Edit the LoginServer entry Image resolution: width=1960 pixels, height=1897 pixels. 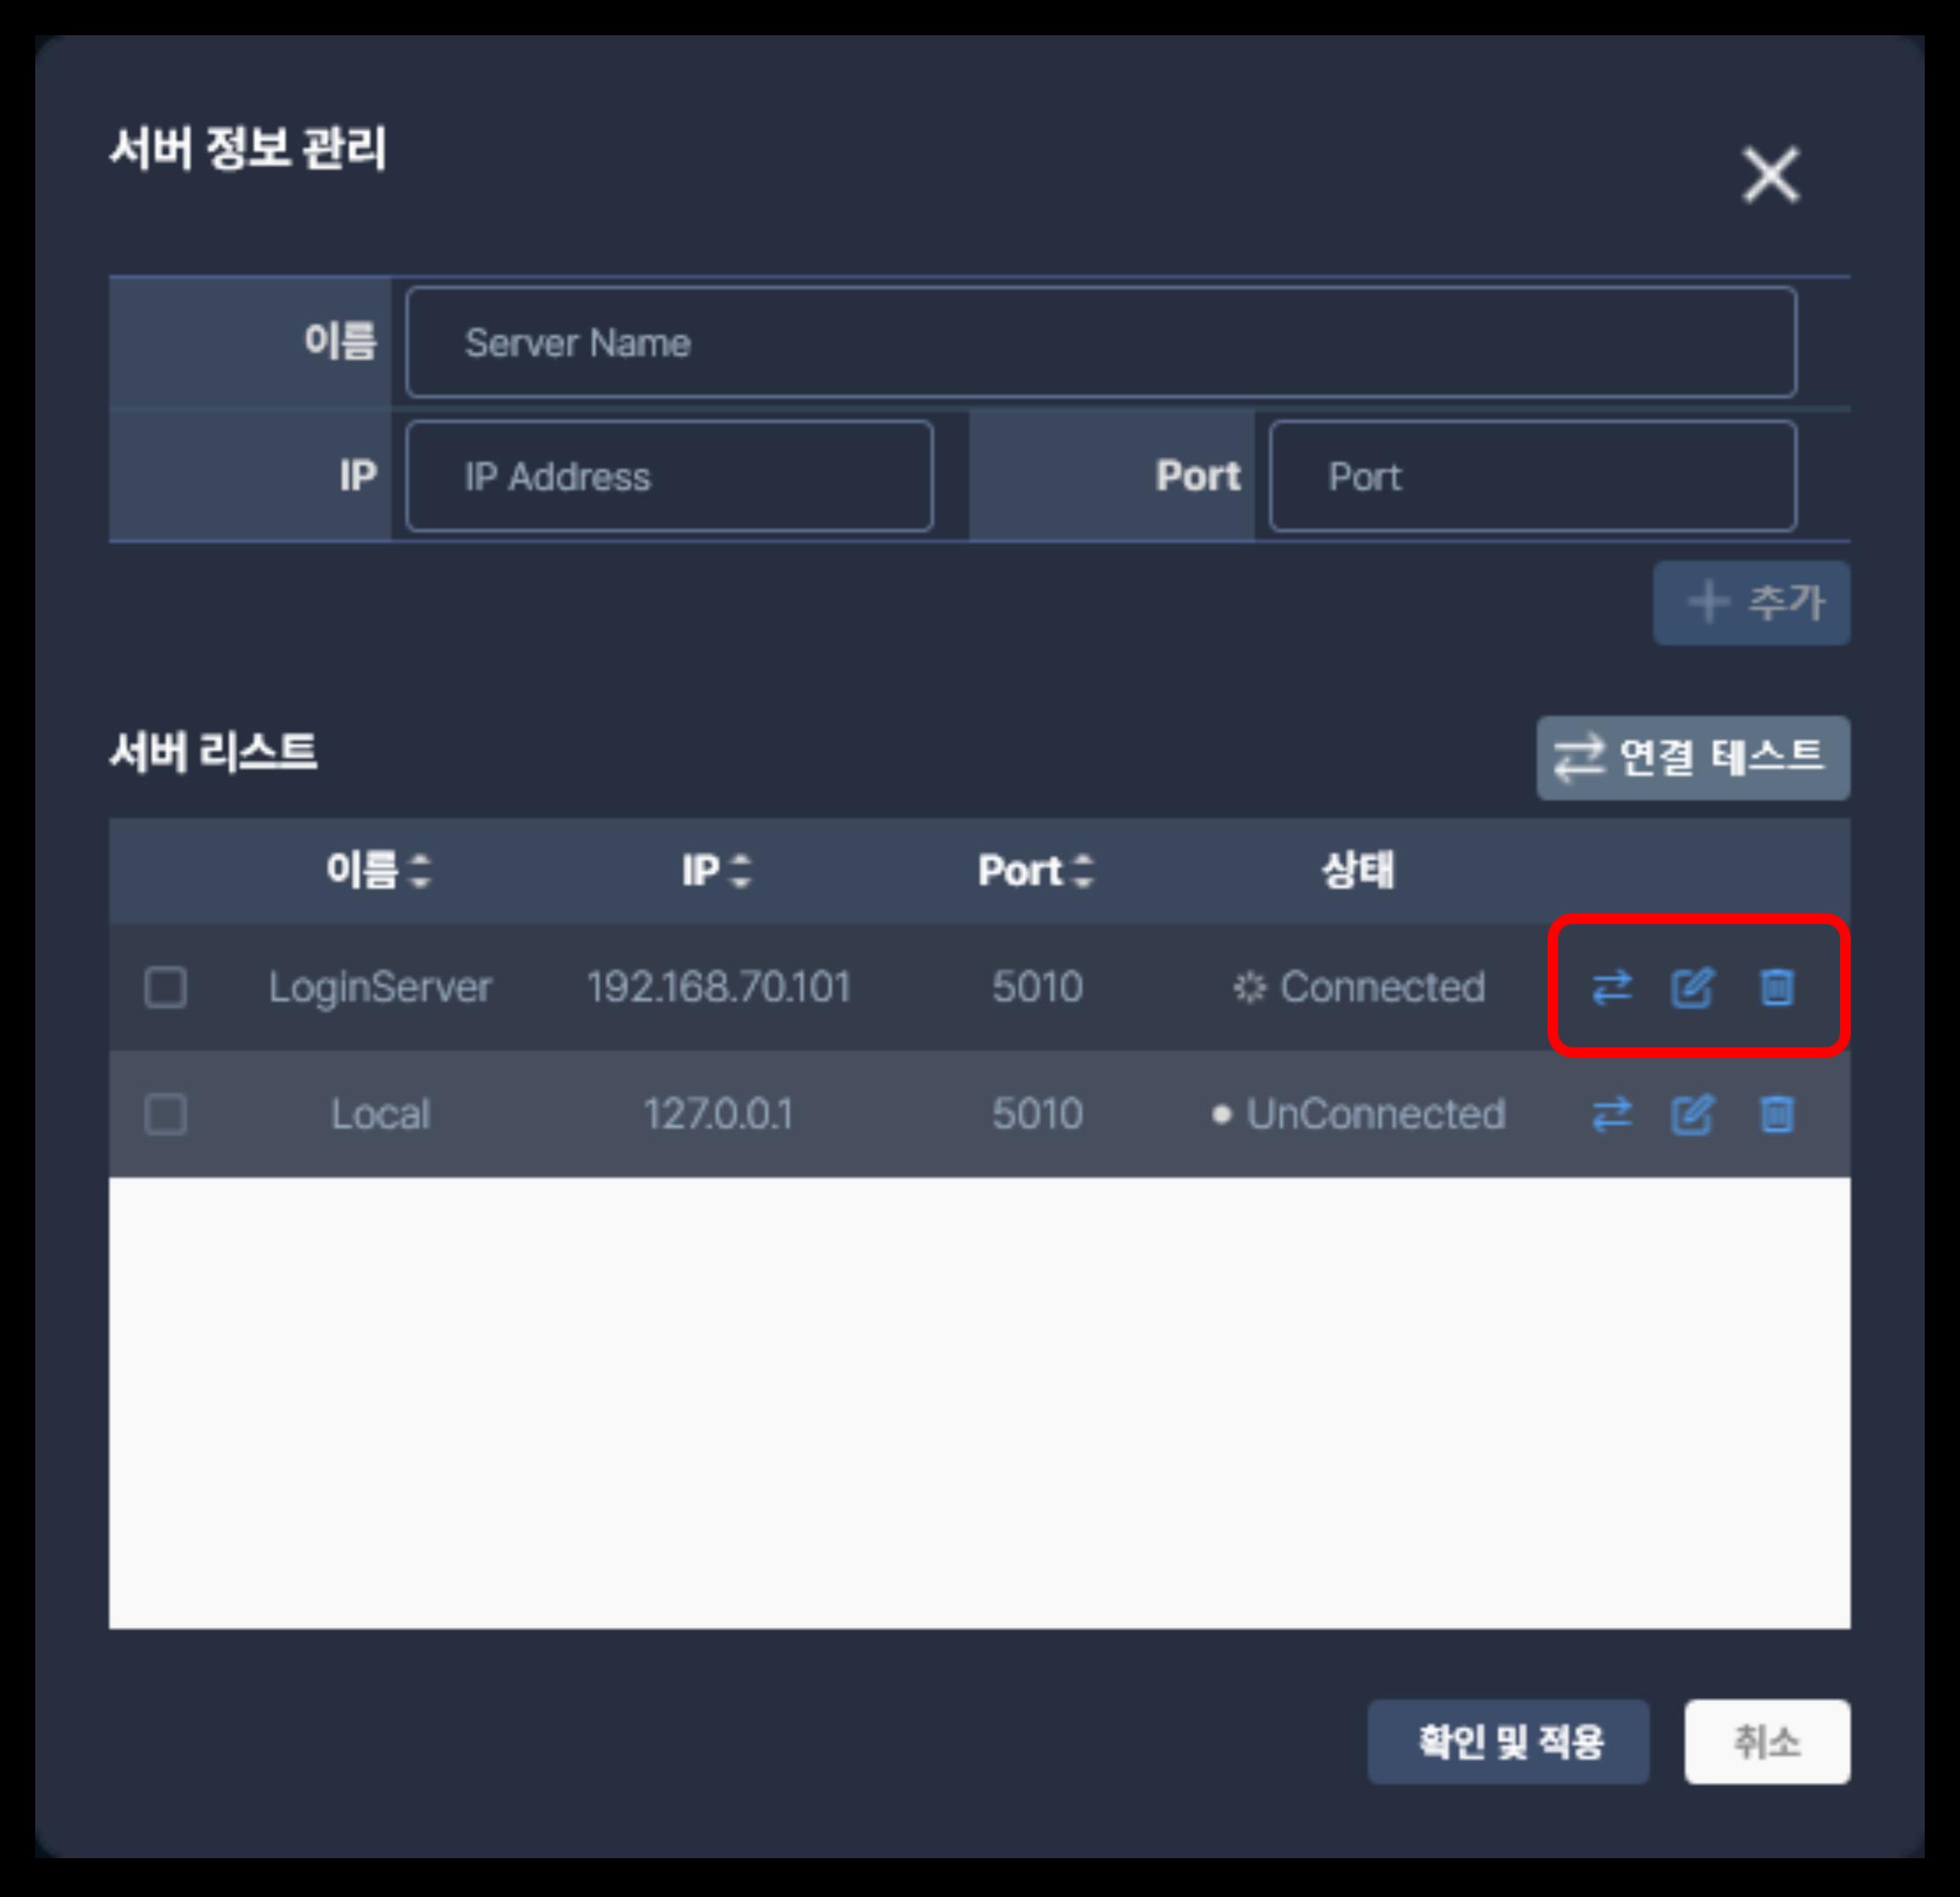[x=1693, y=988]
